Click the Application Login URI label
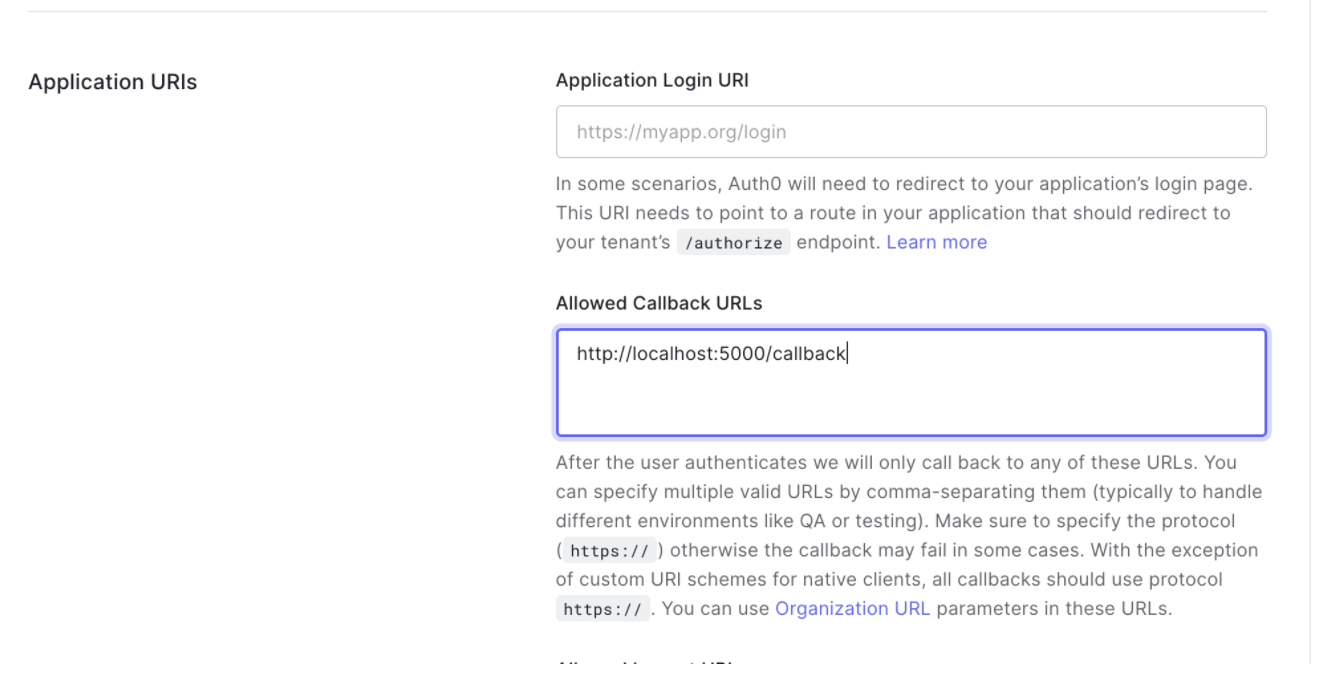The image size is (1332, 684). tap(652, 82)
